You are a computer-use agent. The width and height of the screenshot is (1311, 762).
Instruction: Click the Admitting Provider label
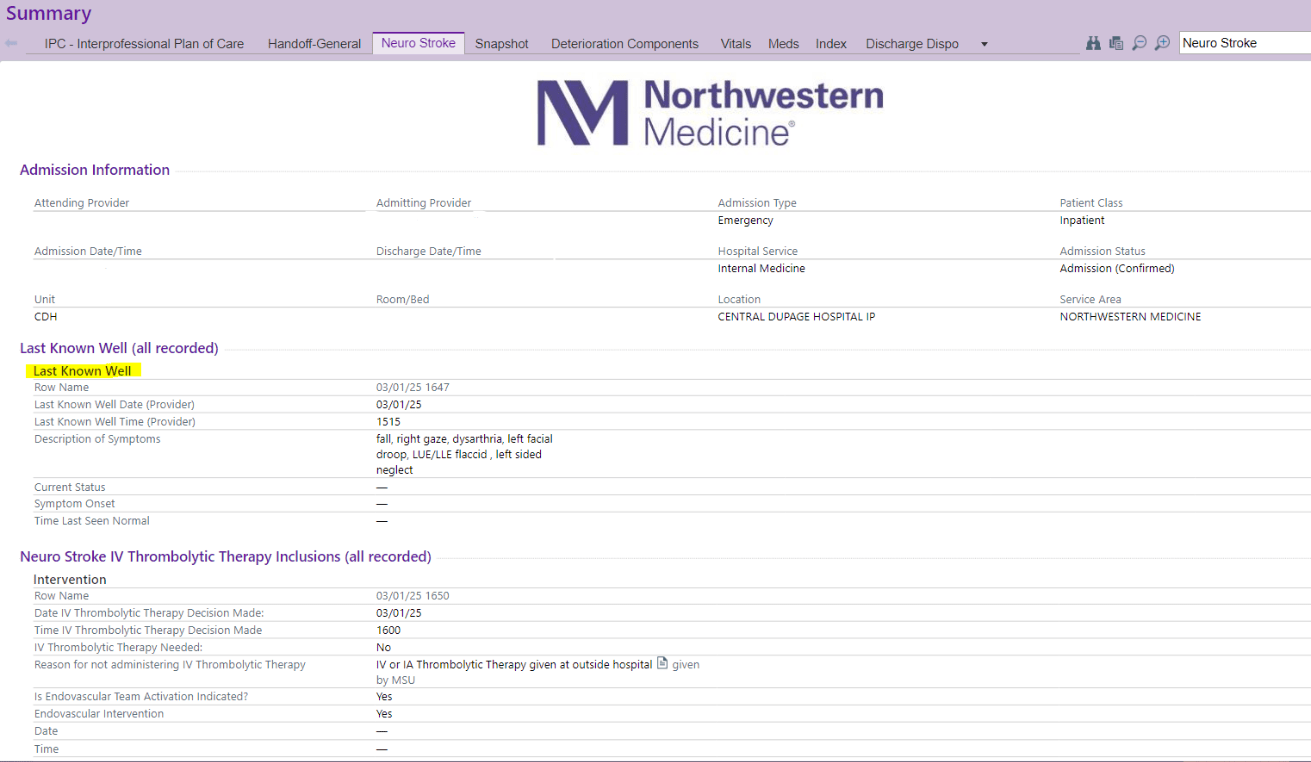424,203
